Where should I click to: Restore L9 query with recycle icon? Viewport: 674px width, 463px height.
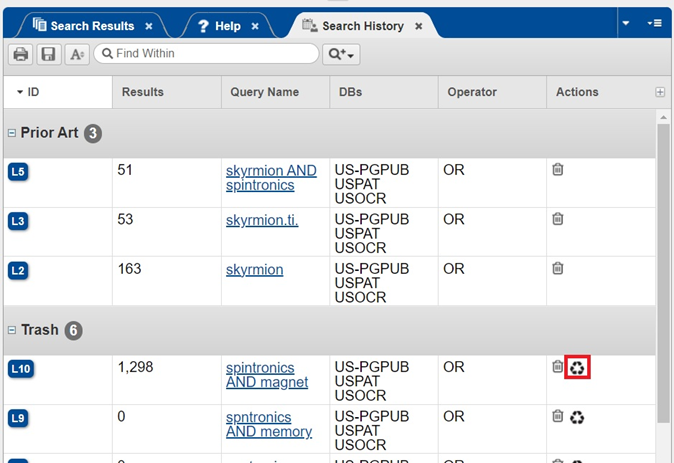pyautogui.click(x=577, y=417)
